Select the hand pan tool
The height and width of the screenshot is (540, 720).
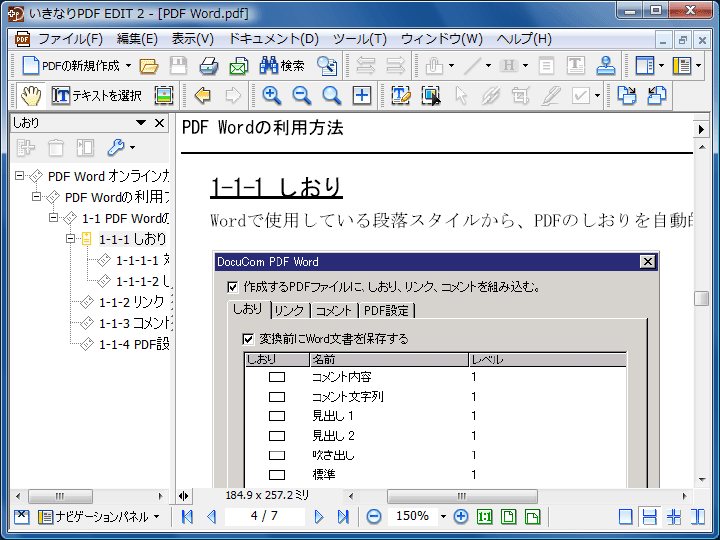(31, 96)
